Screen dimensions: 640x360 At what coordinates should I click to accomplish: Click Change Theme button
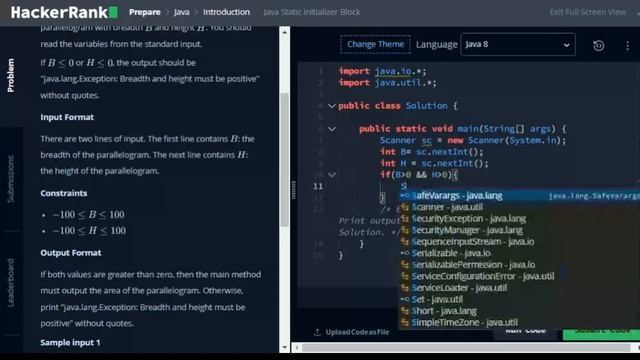(x=376, y=44)
